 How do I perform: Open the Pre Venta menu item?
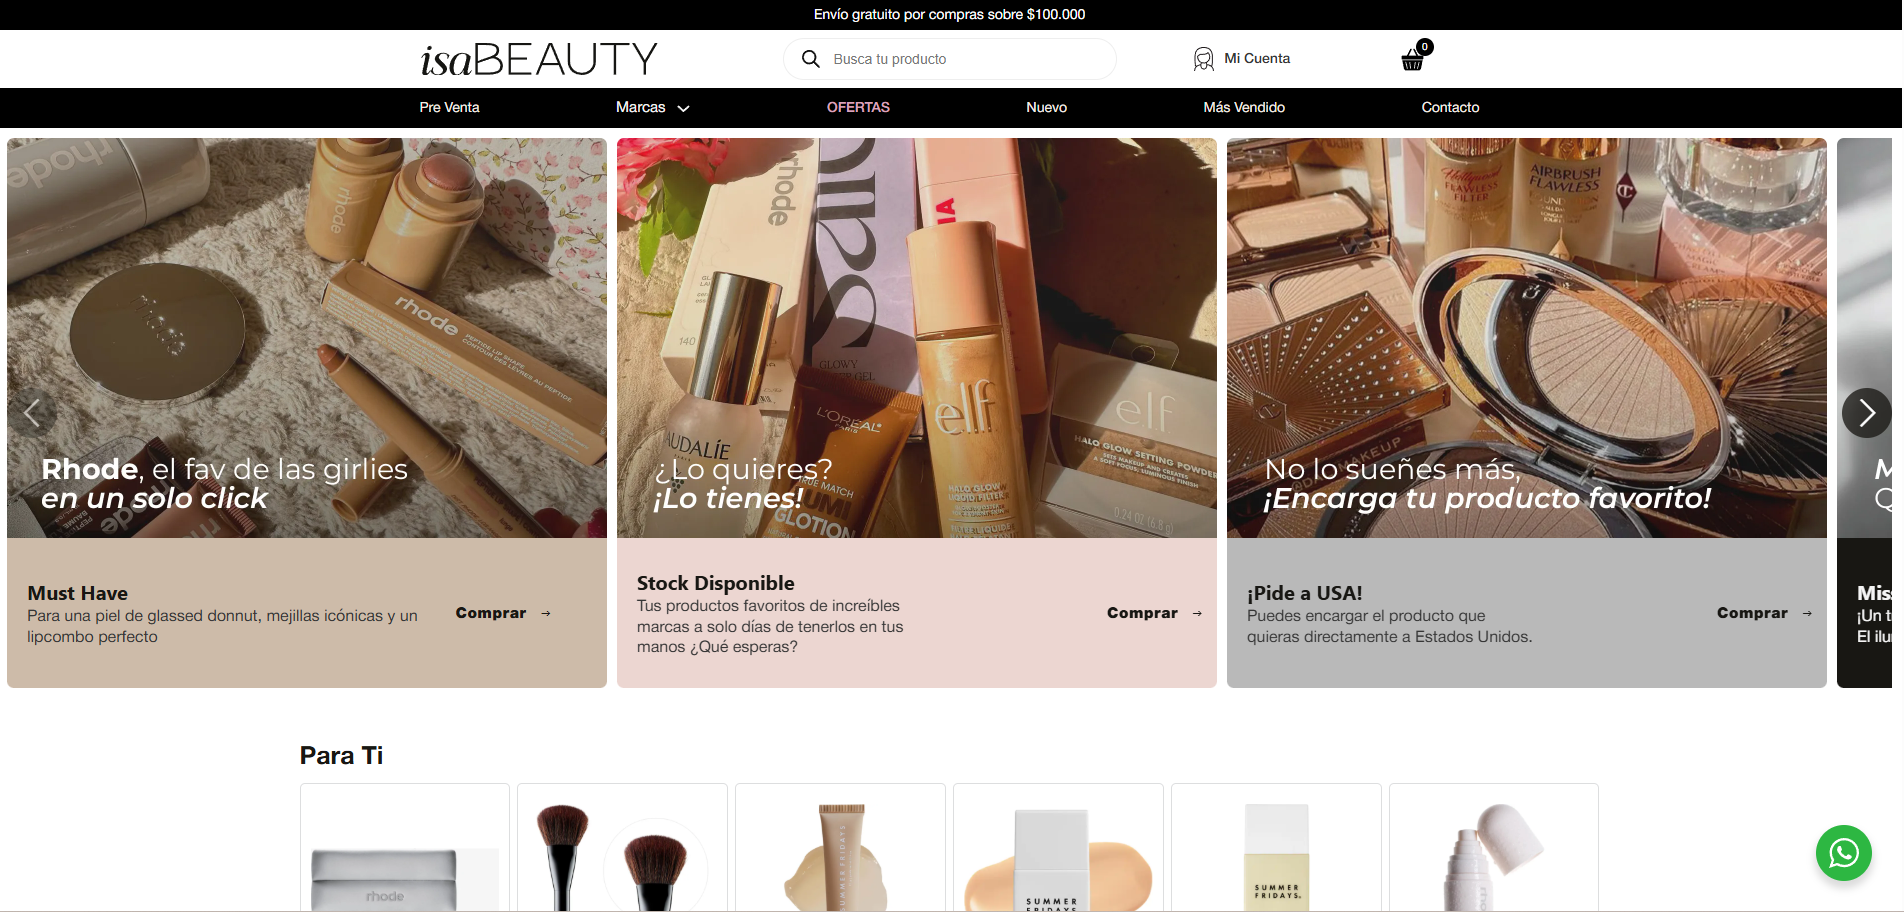(449, 107)
